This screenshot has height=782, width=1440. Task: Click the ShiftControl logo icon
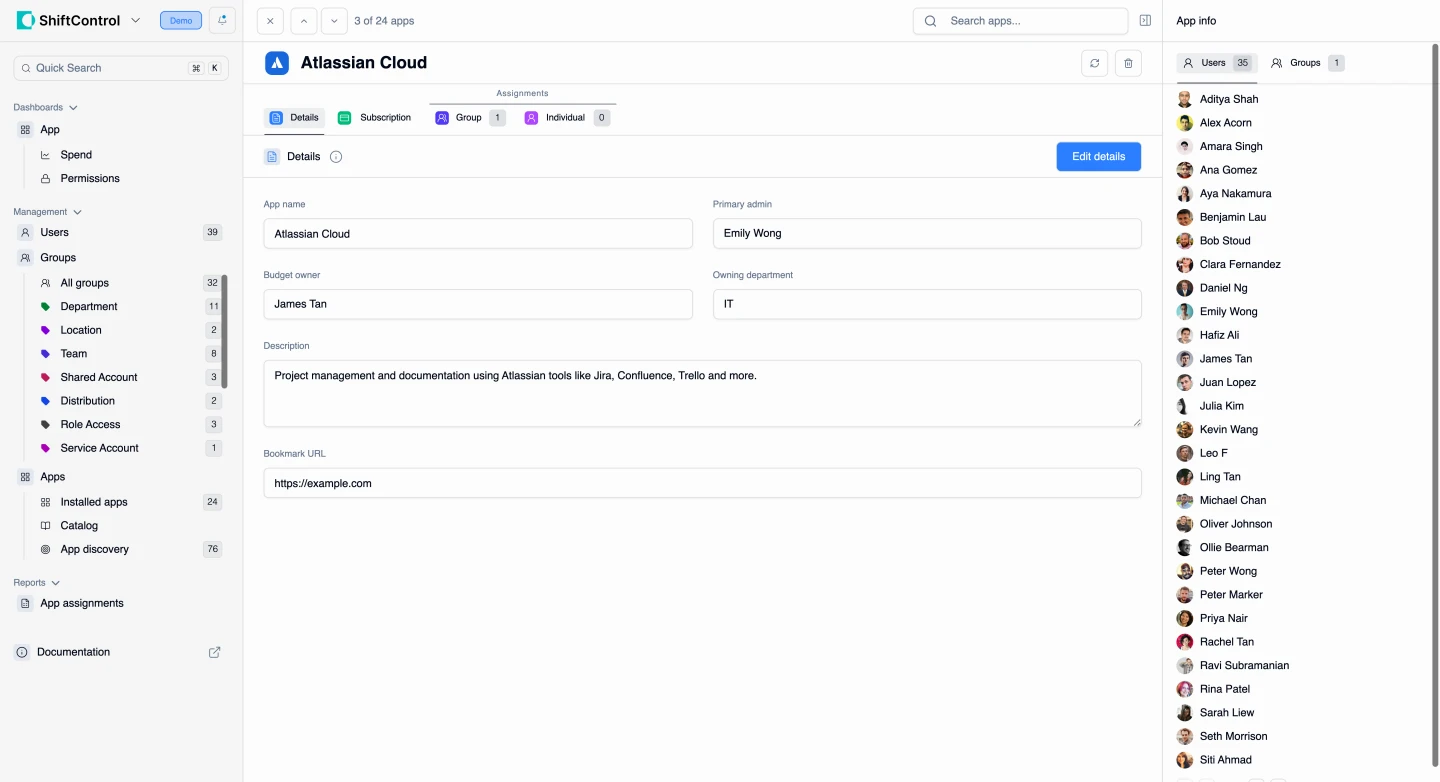(x=25, y=20)
